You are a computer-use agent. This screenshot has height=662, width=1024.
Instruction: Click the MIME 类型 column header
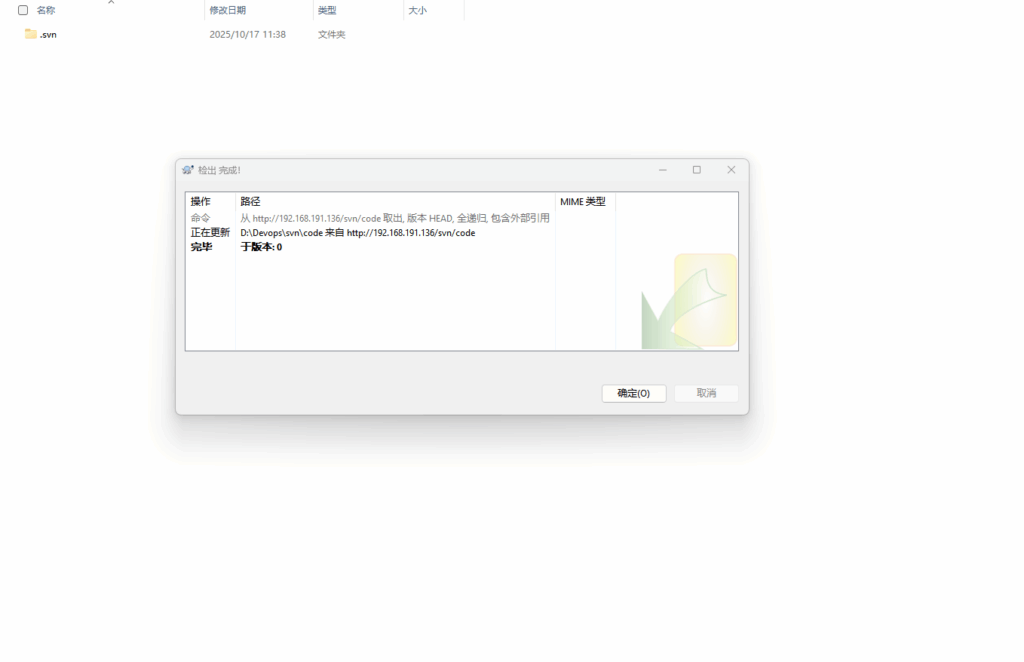(x=582, y=202)
